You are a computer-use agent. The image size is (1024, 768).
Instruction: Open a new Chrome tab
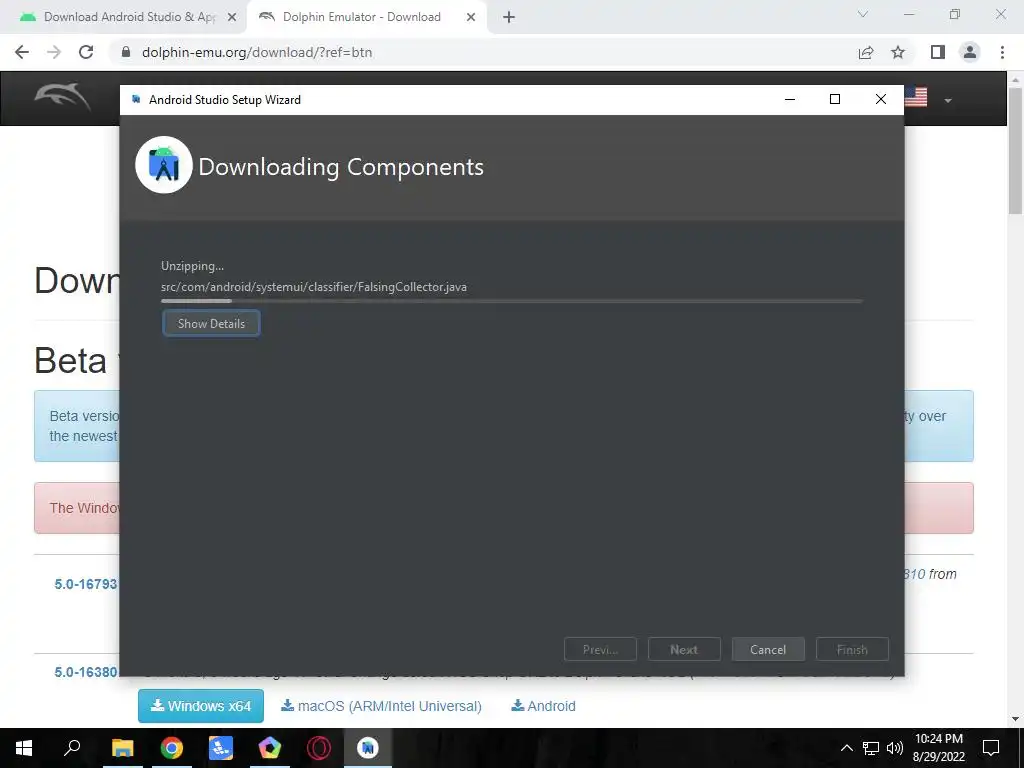coord(509,18)
